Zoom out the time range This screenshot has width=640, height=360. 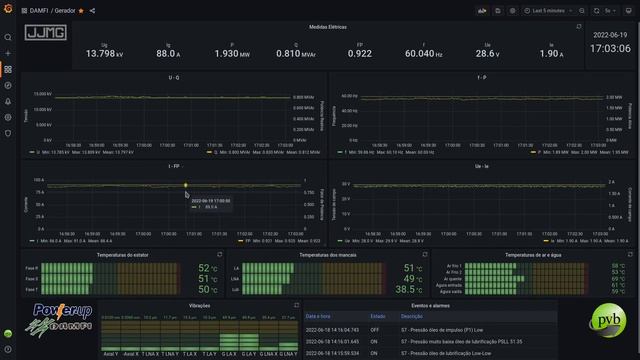(x=582, y=11)
